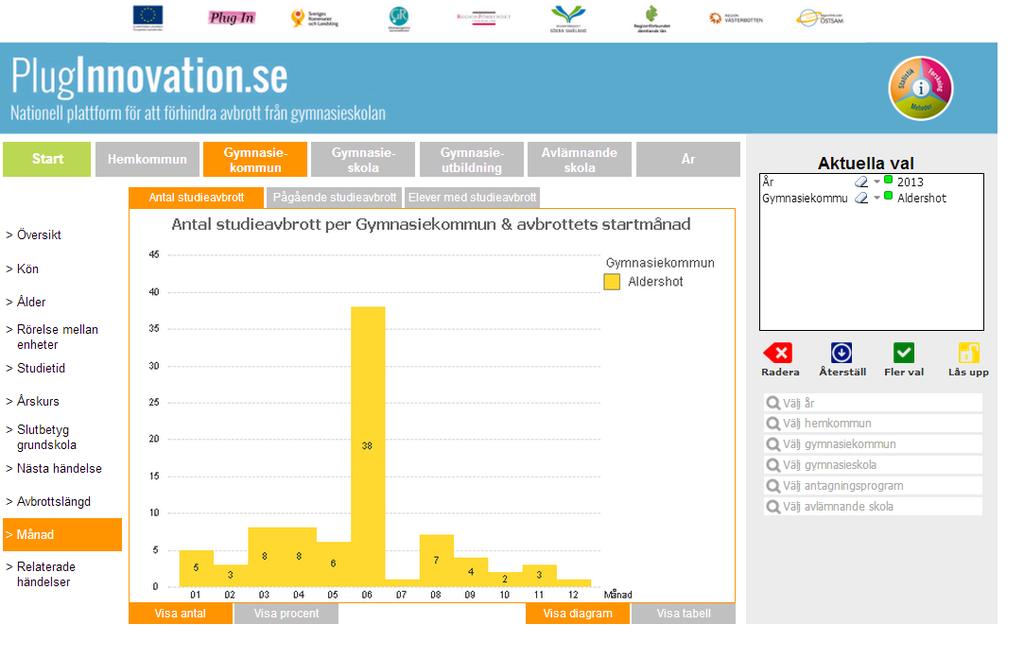Click the Välj gymnasiekommun search field
The image size is (1024, 659).
pyautogui.click(x=872, y=444)
